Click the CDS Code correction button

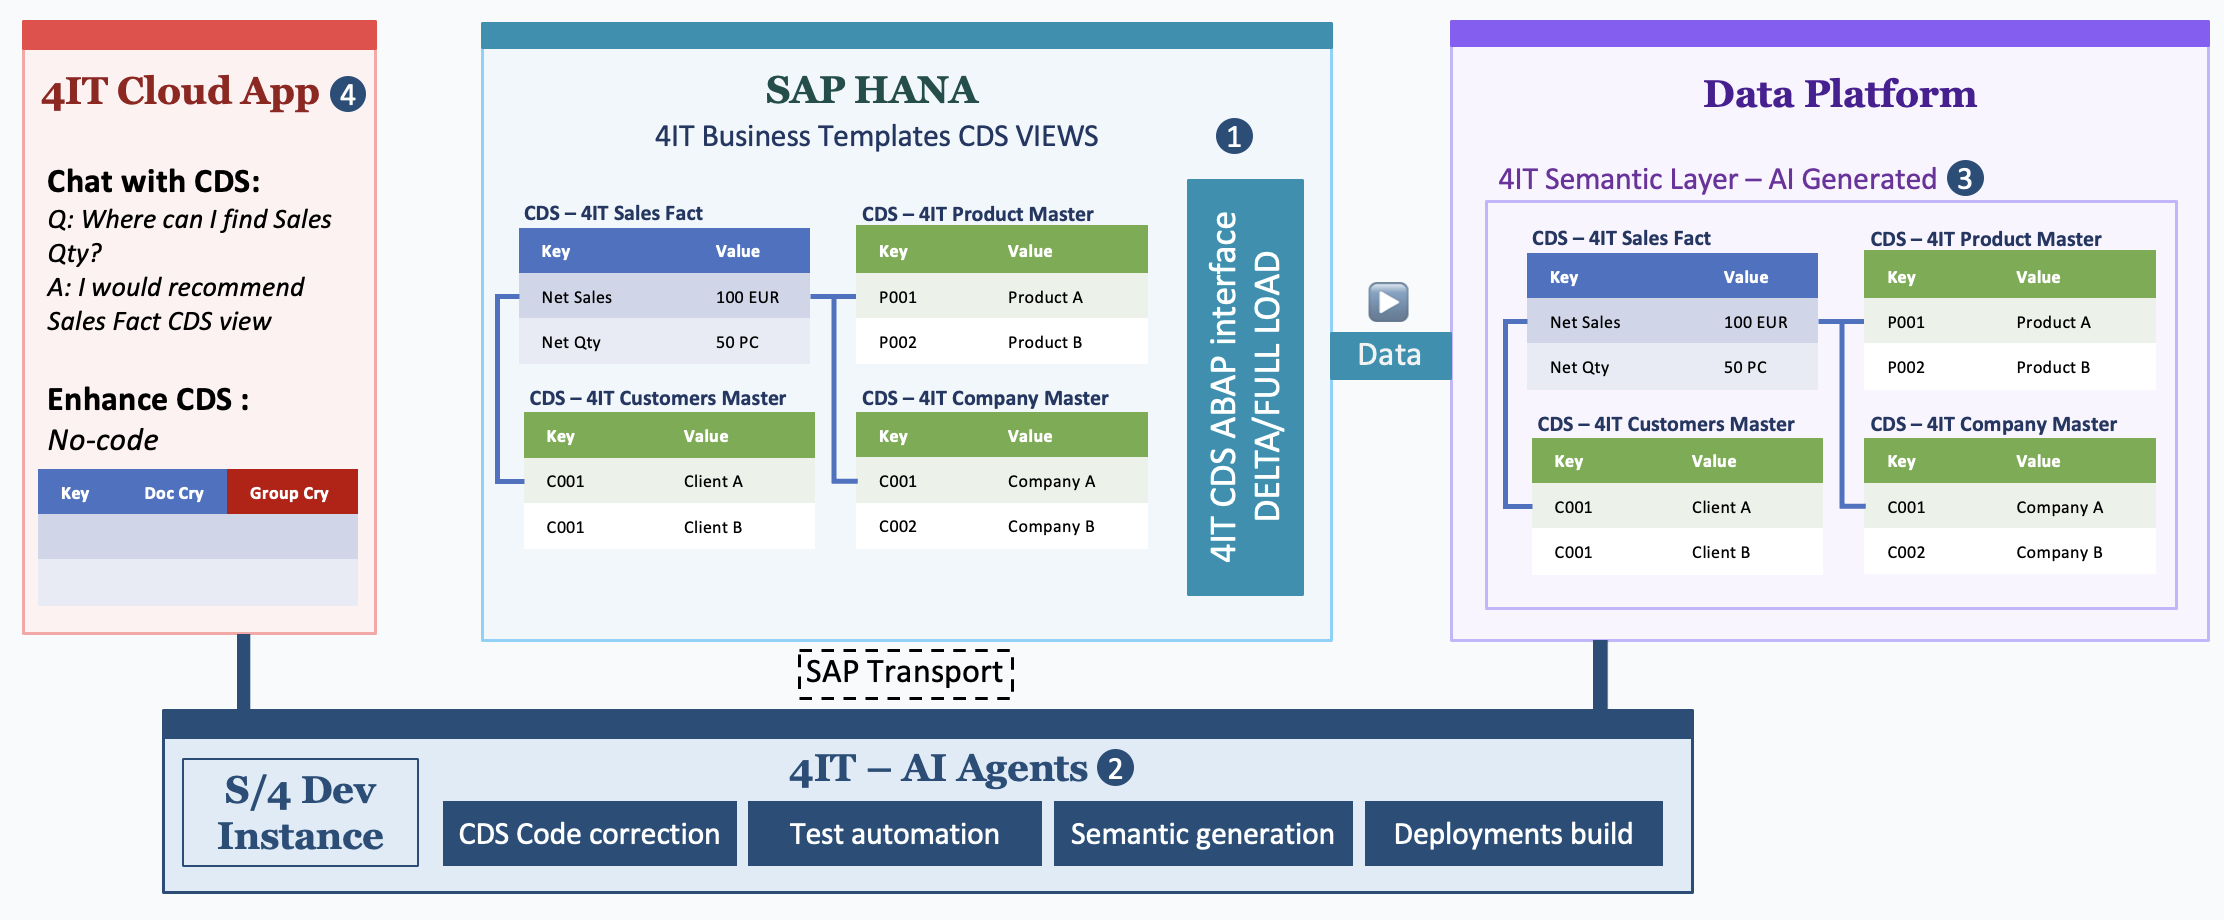tap(588, 833)
